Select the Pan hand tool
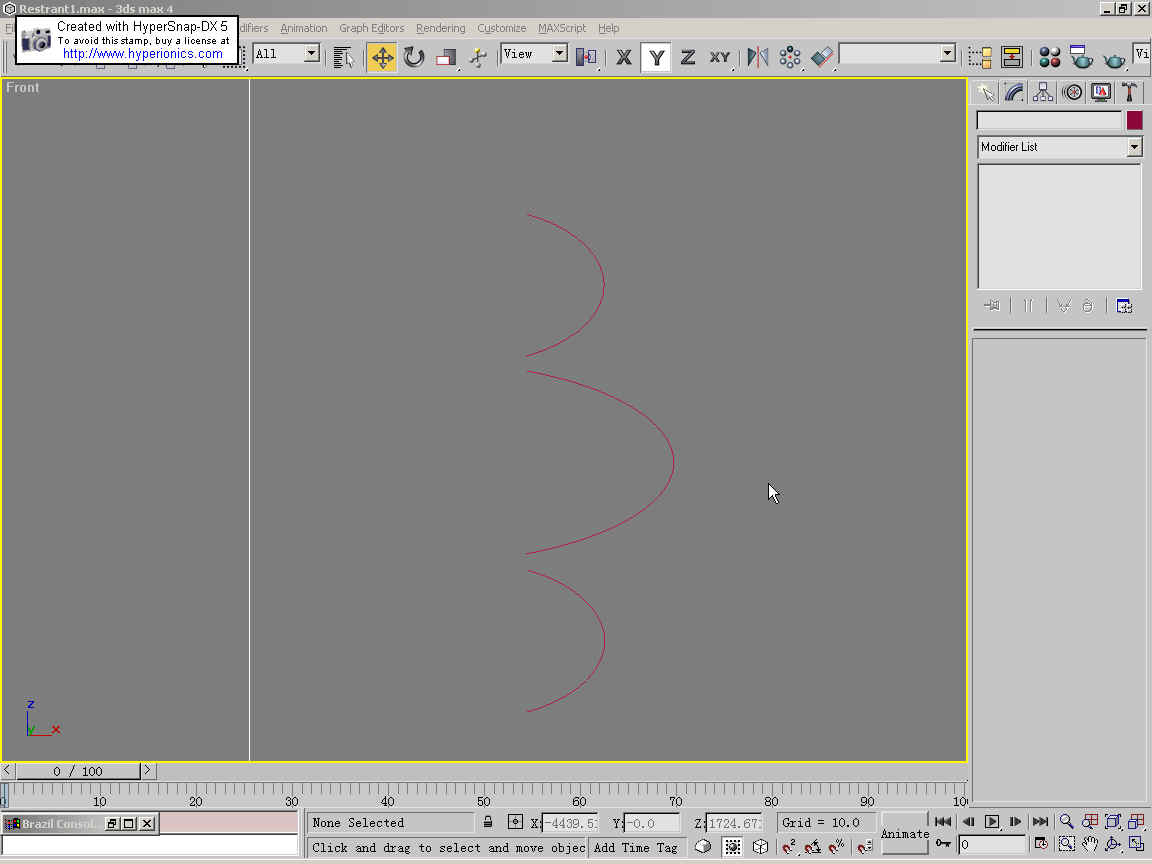Image resolution: width=1152 pixels, height=864 pixels. click(1090, 845)
